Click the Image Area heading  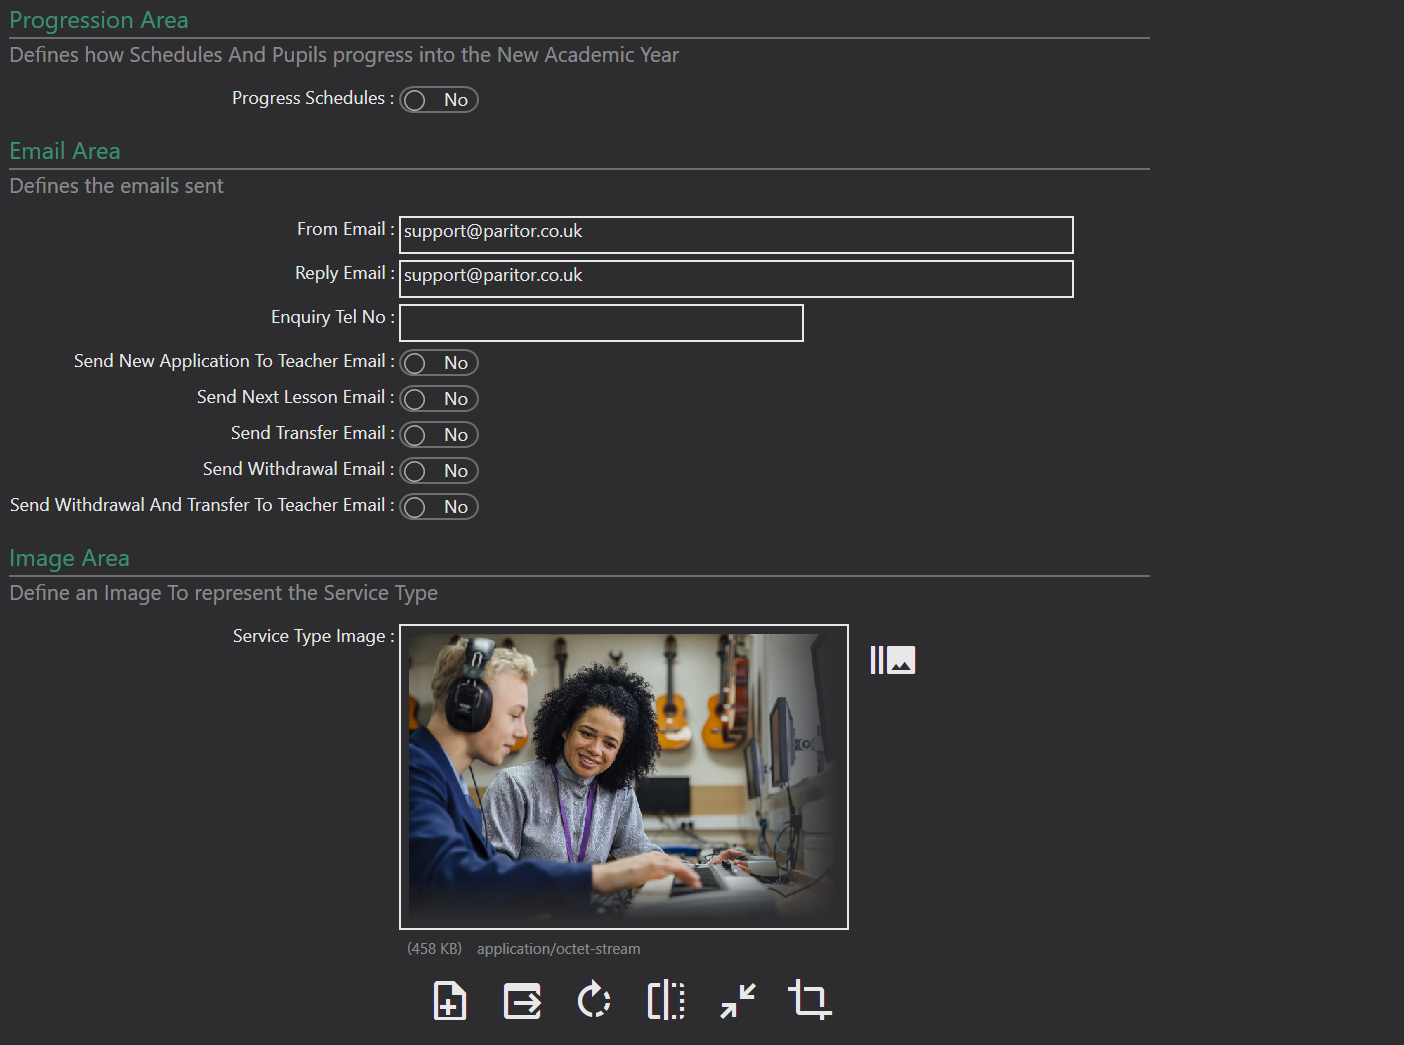(69, 558)
